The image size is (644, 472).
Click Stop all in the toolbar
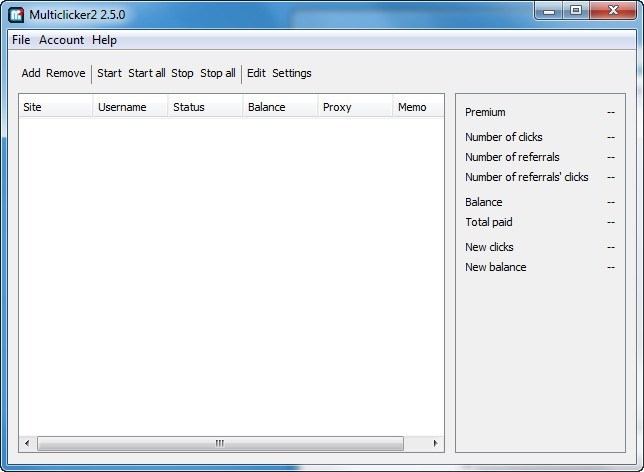pos(218,73)
